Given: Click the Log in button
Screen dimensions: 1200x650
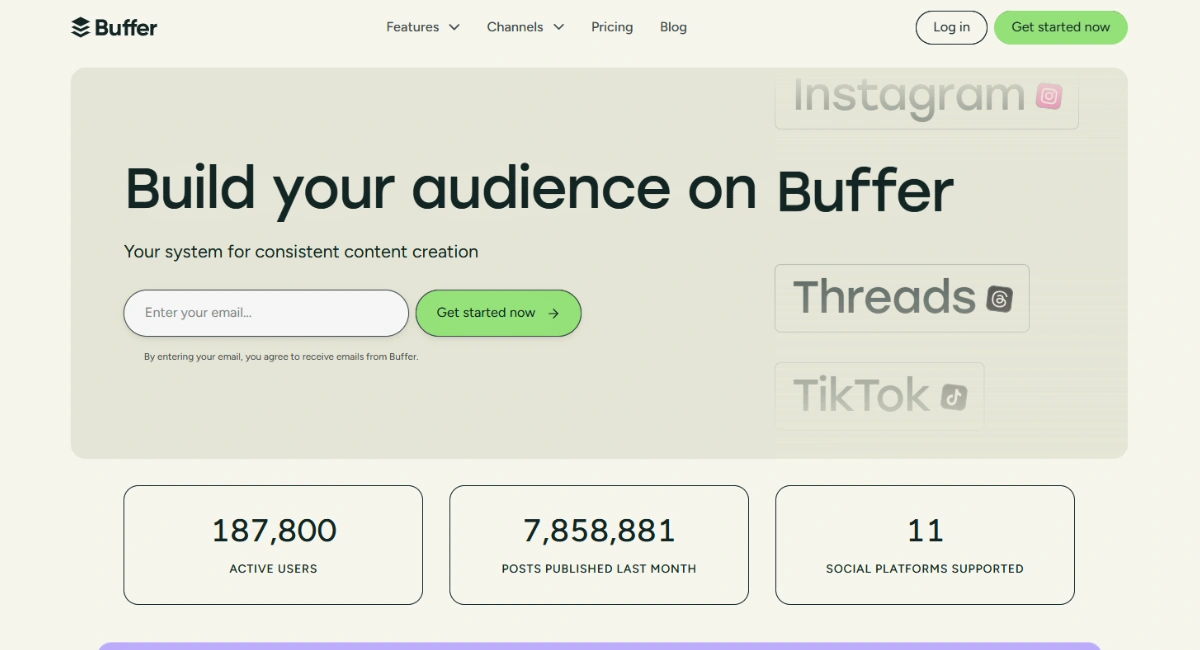Looking at the screenshot, I should point(951,27).
